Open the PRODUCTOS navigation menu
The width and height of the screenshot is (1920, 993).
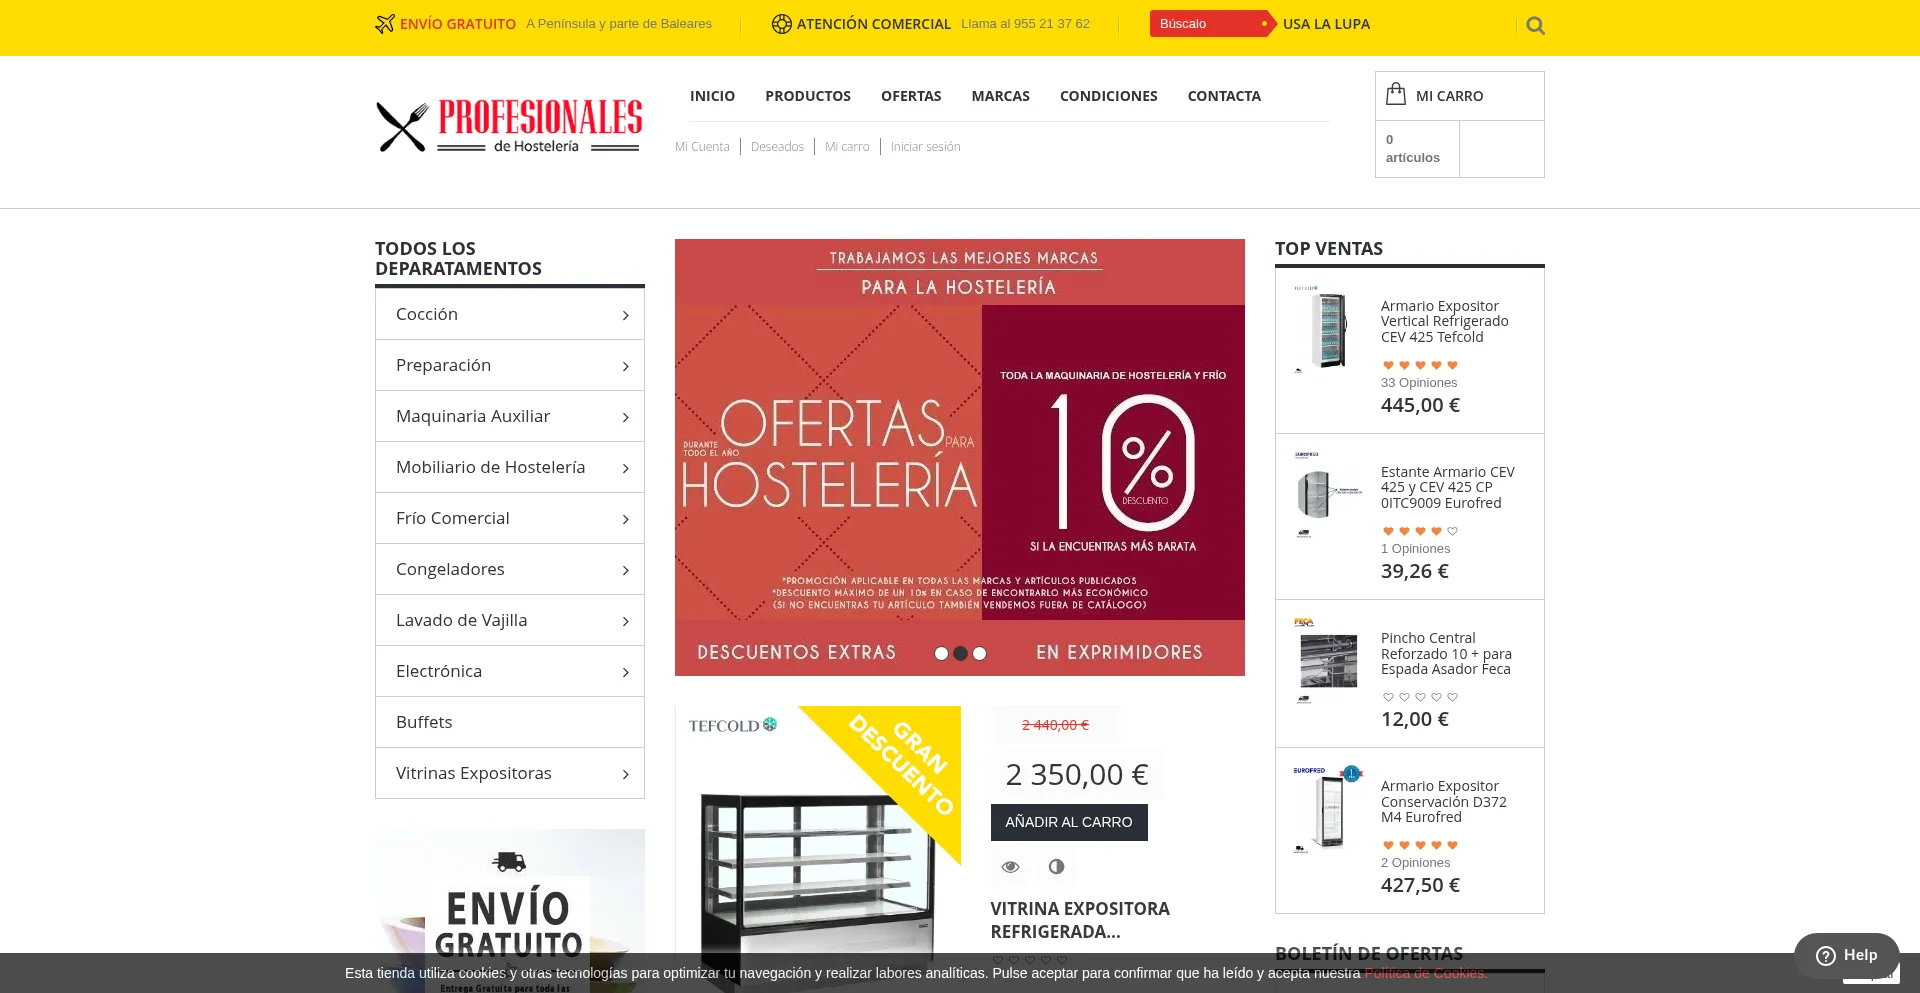pos(807,96)
